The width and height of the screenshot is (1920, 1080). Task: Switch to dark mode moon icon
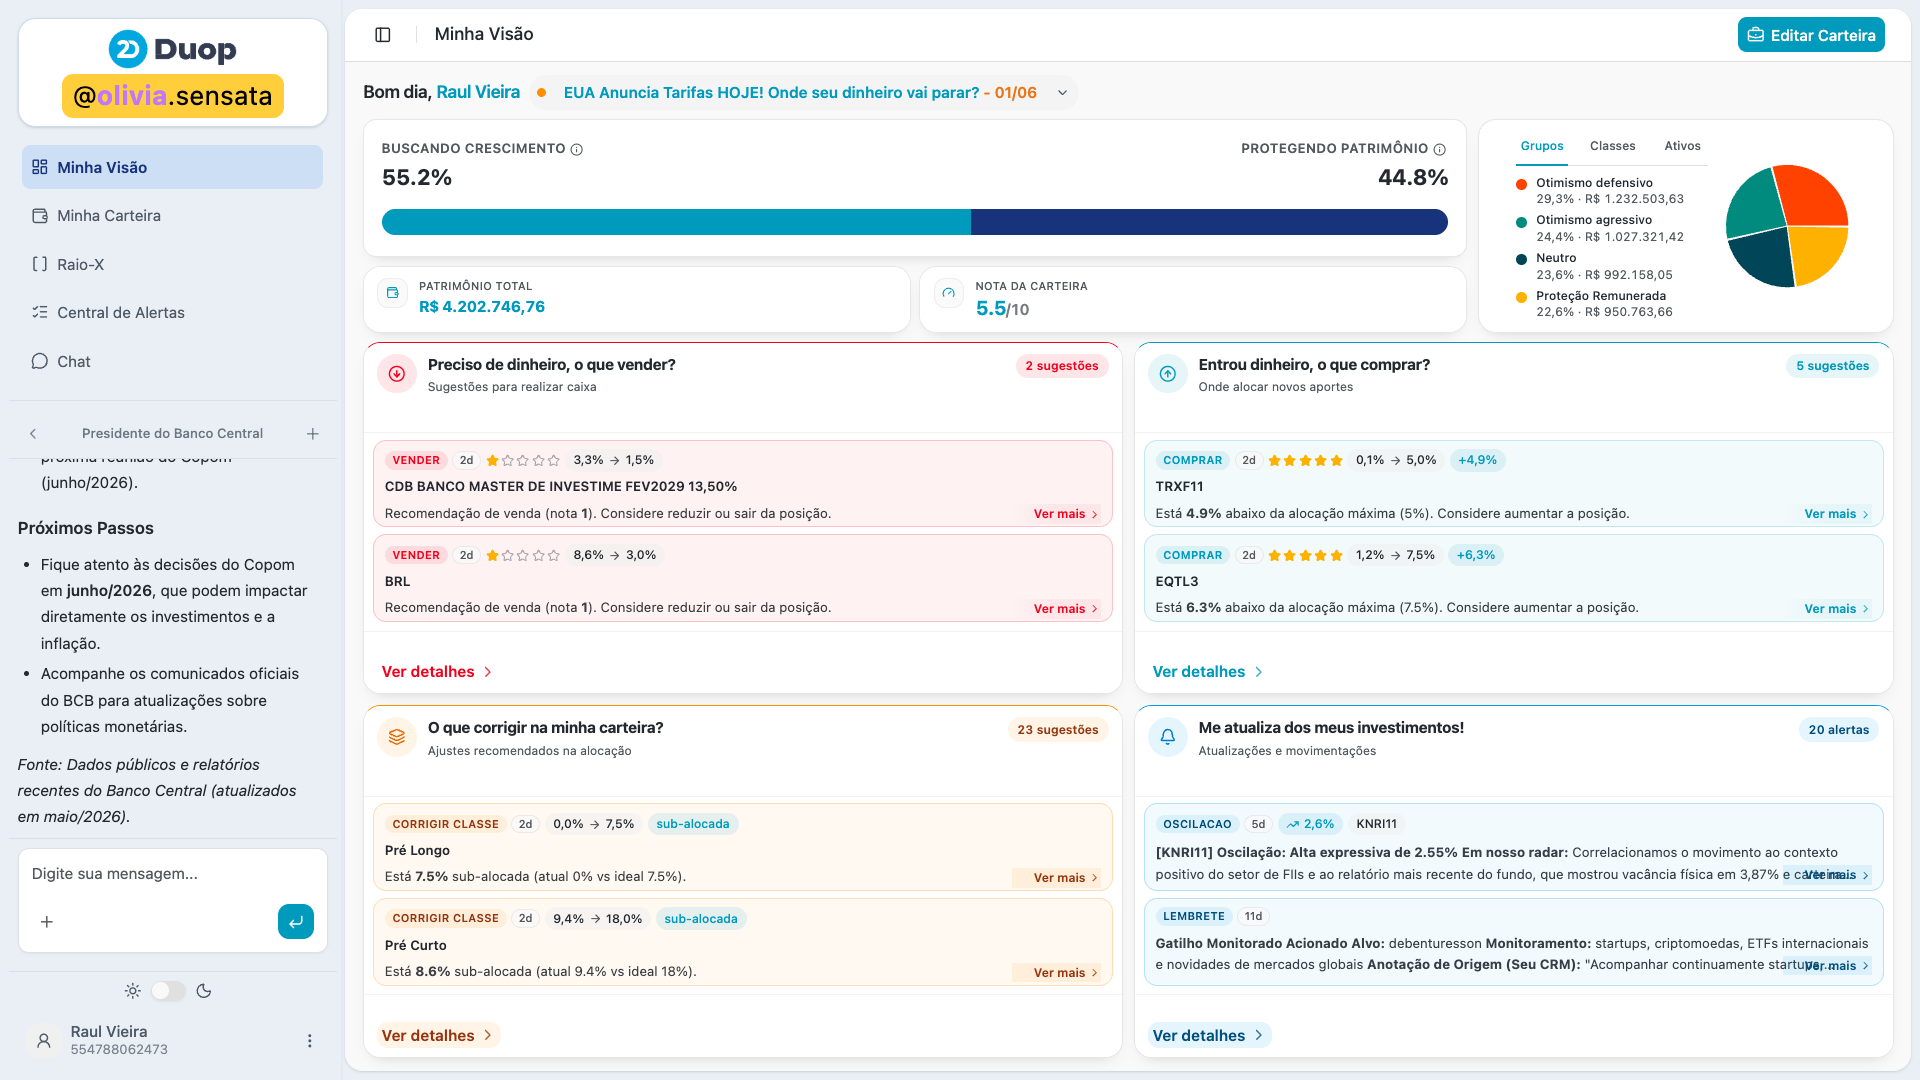pyautogui.click(x=204, y=991)
